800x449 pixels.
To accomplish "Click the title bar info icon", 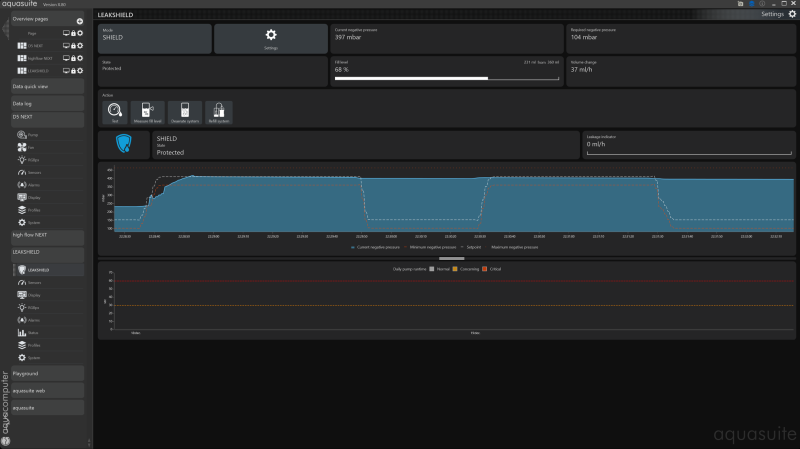I will tap(762, 4).
